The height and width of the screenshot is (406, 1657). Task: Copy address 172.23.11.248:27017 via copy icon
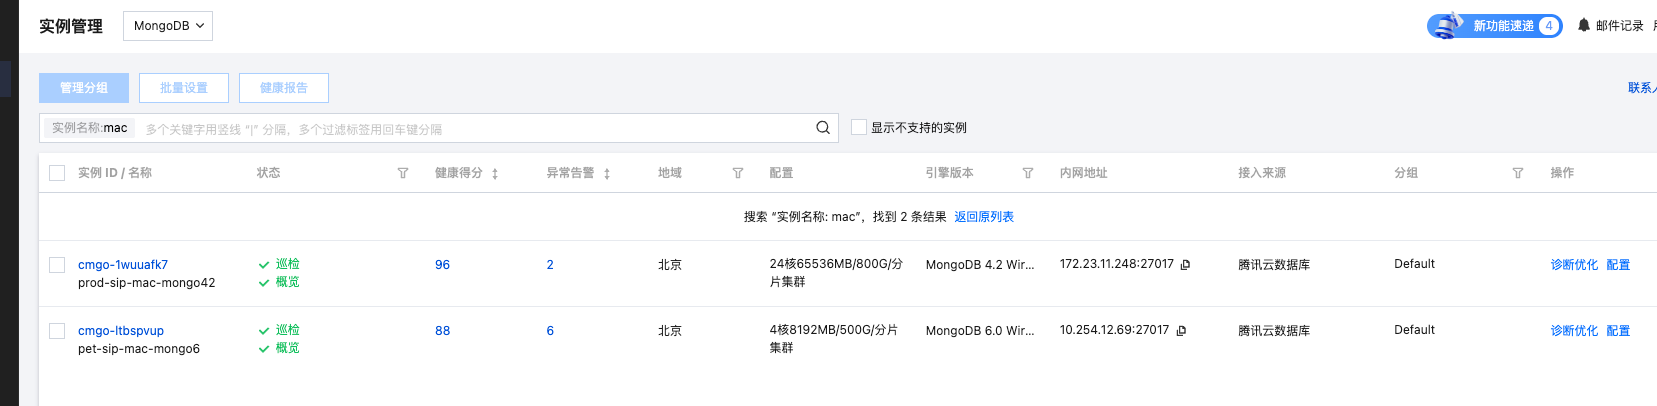click(x=1186, y=265)
